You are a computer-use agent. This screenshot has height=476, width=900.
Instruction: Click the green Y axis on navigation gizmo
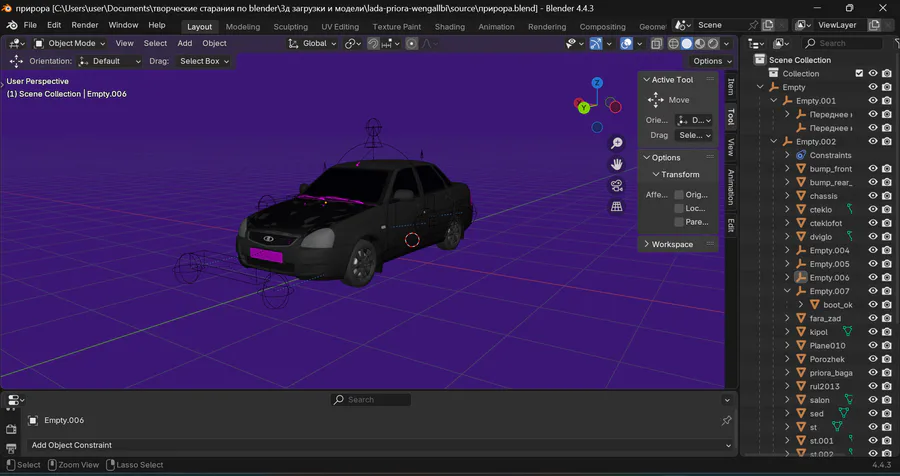(584, 107)
